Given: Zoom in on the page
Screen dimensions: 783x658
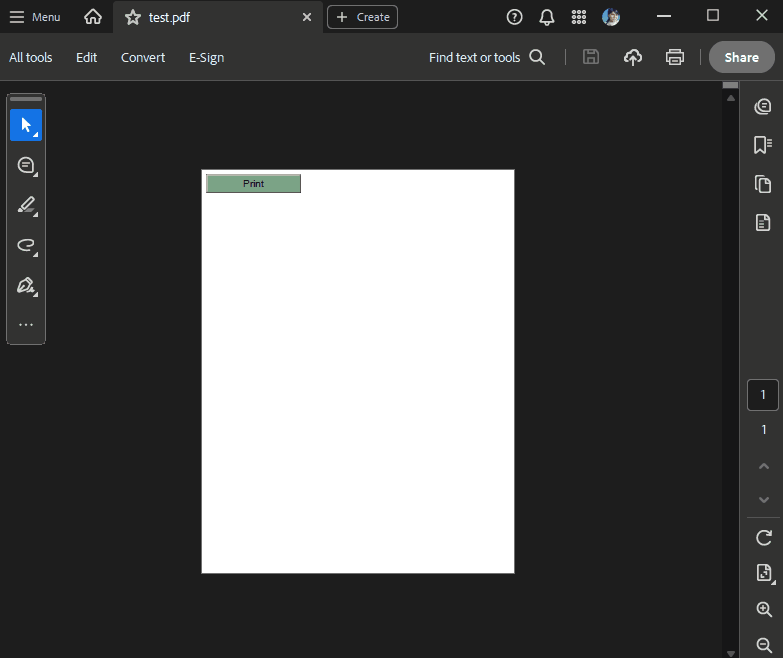Looking at the screenshot, I should tap(763, 609).
